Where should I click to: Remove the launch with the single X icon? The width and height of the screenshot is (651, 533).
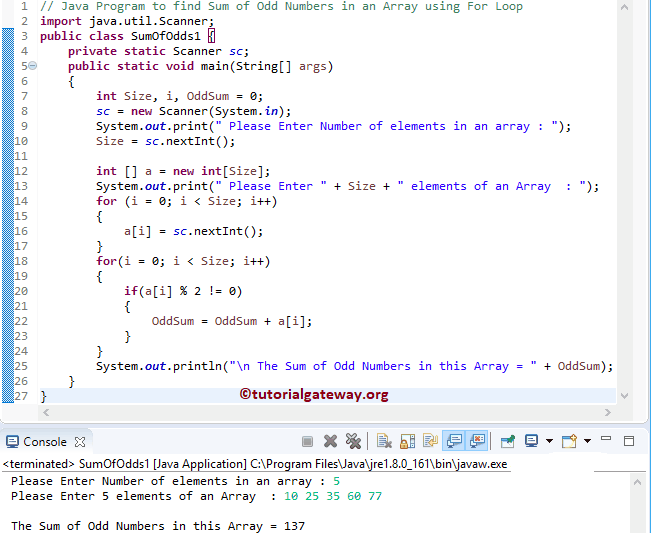pos(330,441)
